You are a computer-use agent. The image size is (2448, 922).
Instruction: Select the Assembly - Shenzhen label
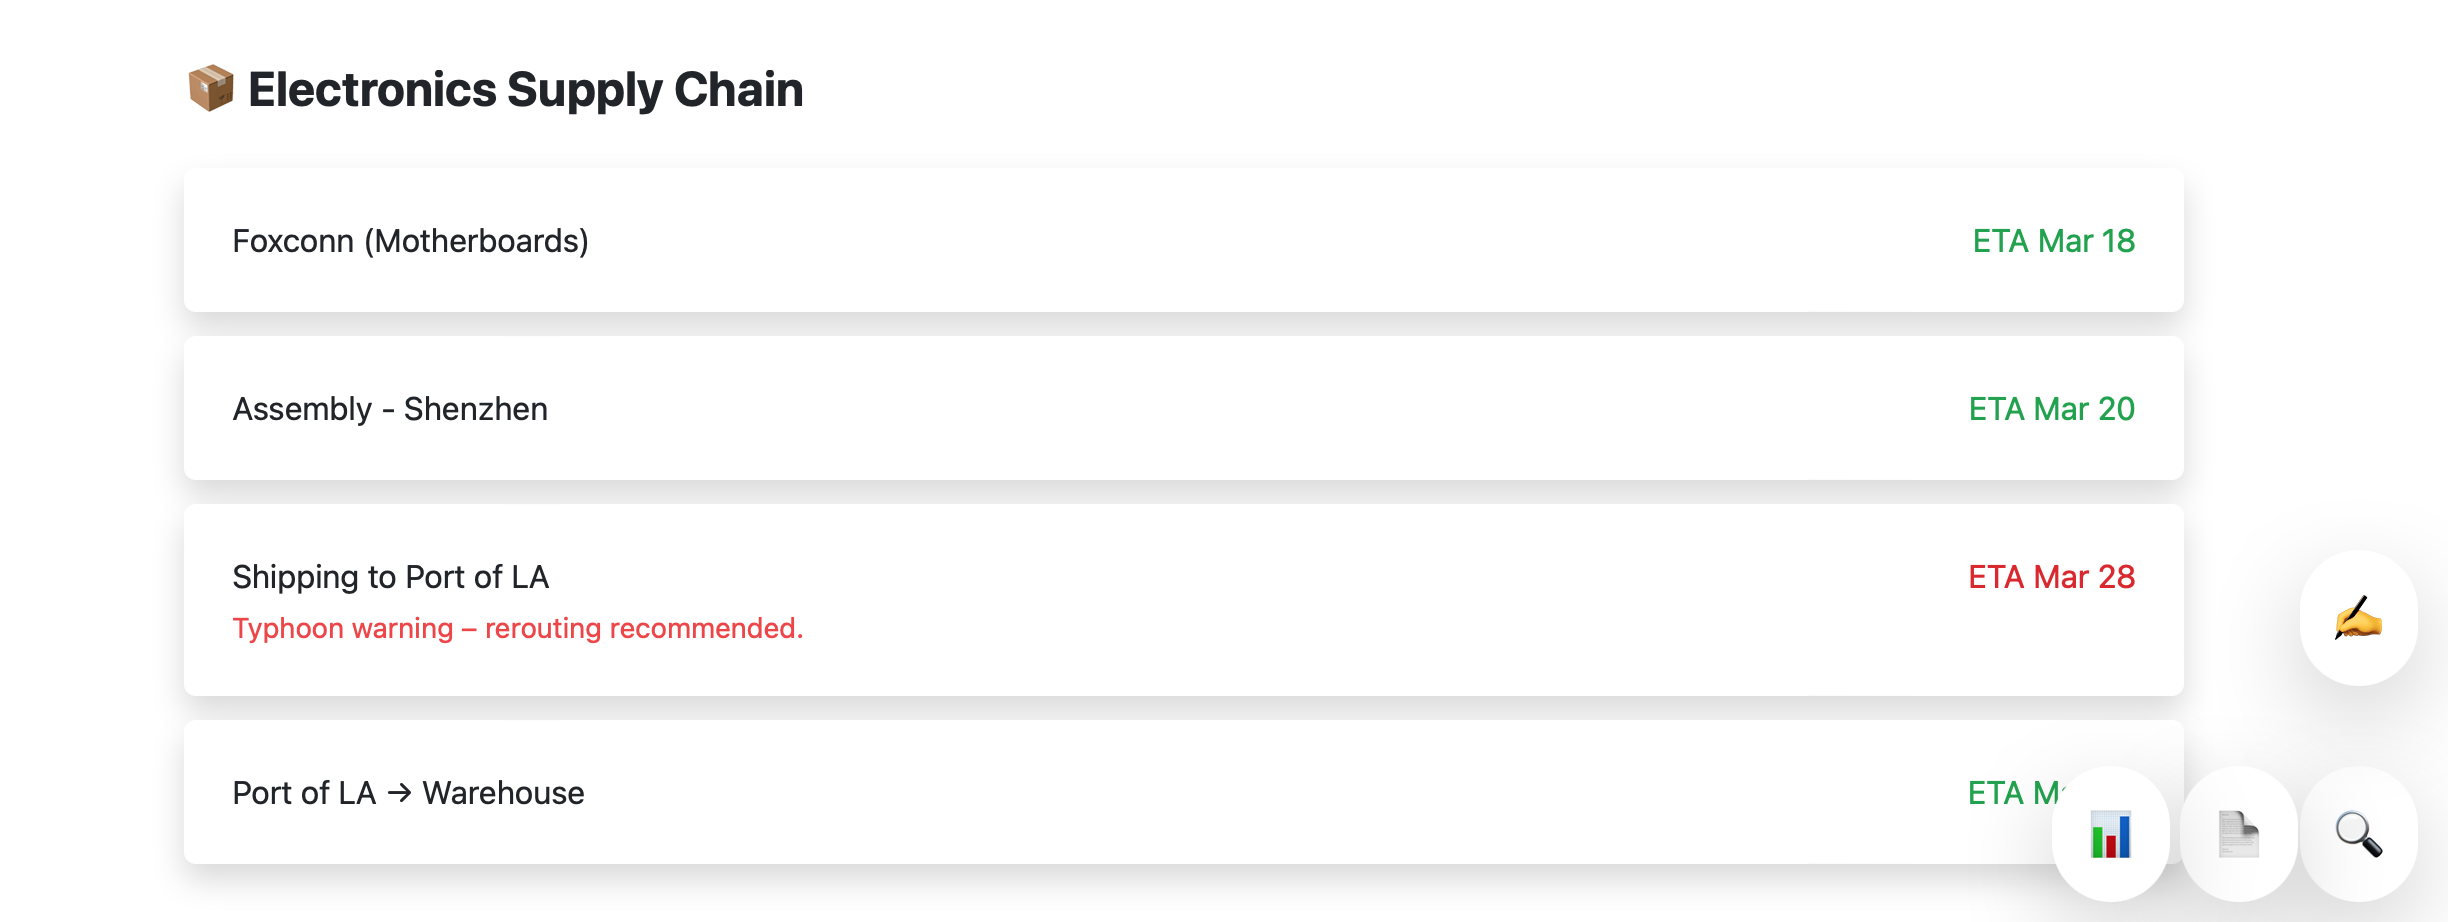(390, 409)
